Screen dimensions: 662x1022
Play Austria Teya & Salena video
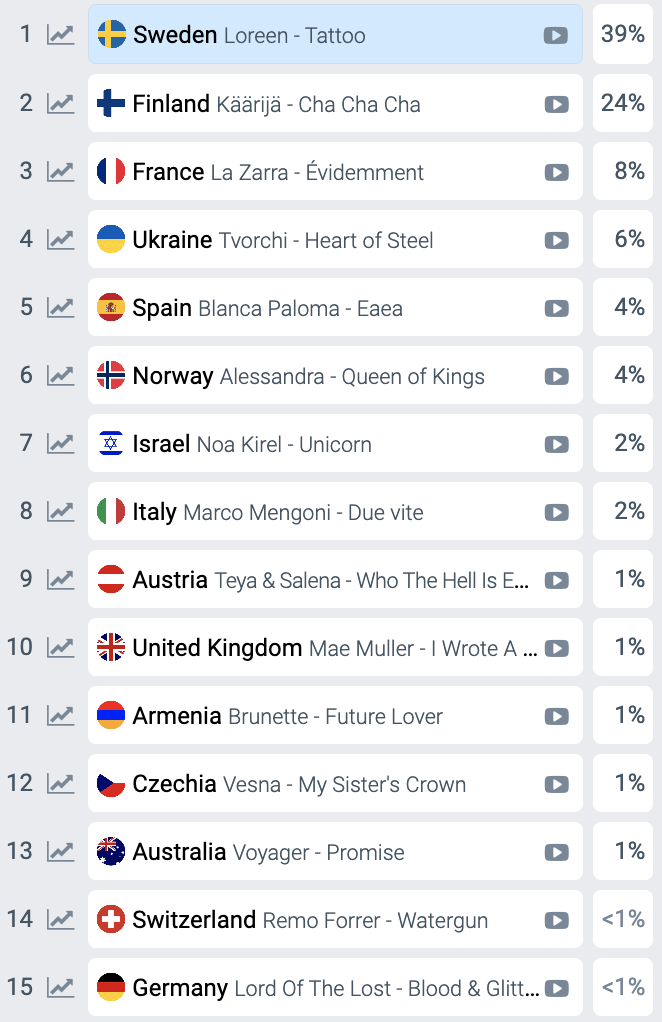[x=556, y=580]
